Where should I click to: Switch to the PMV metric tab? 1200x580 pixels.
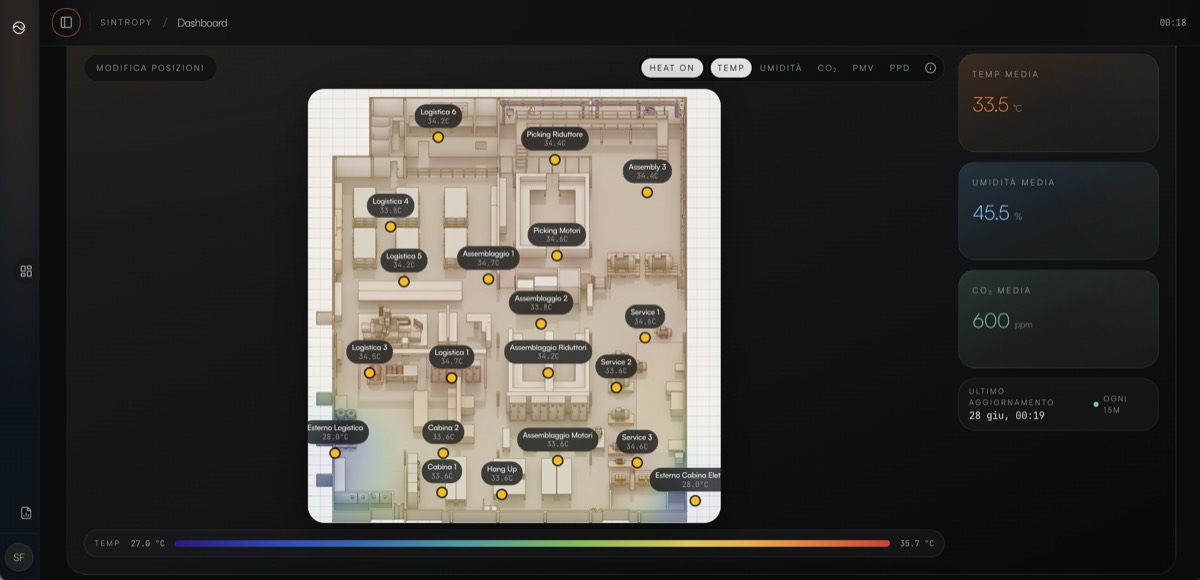[863, 68]
